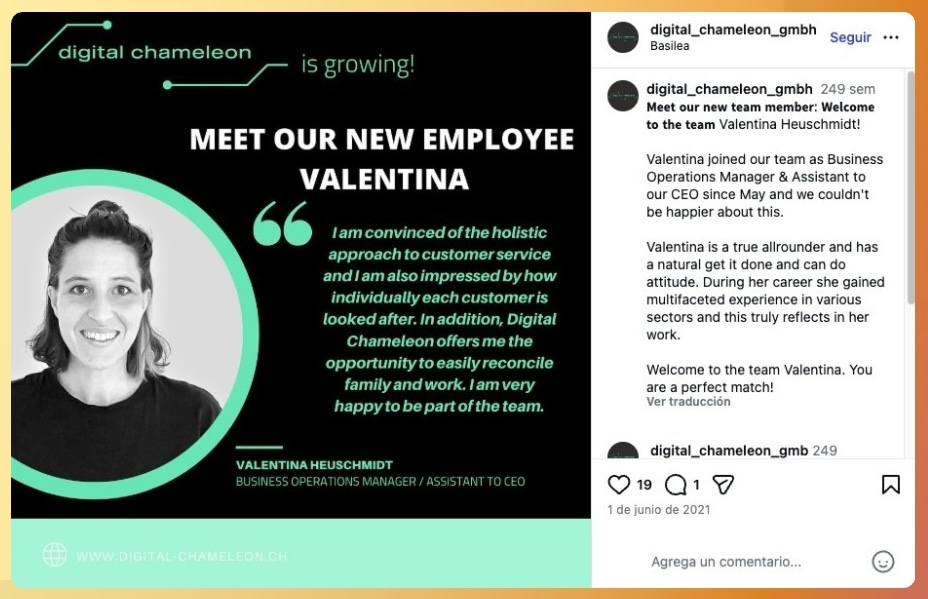
Task: Follow the account with the Seguir button
Action: tap(850, 37)
